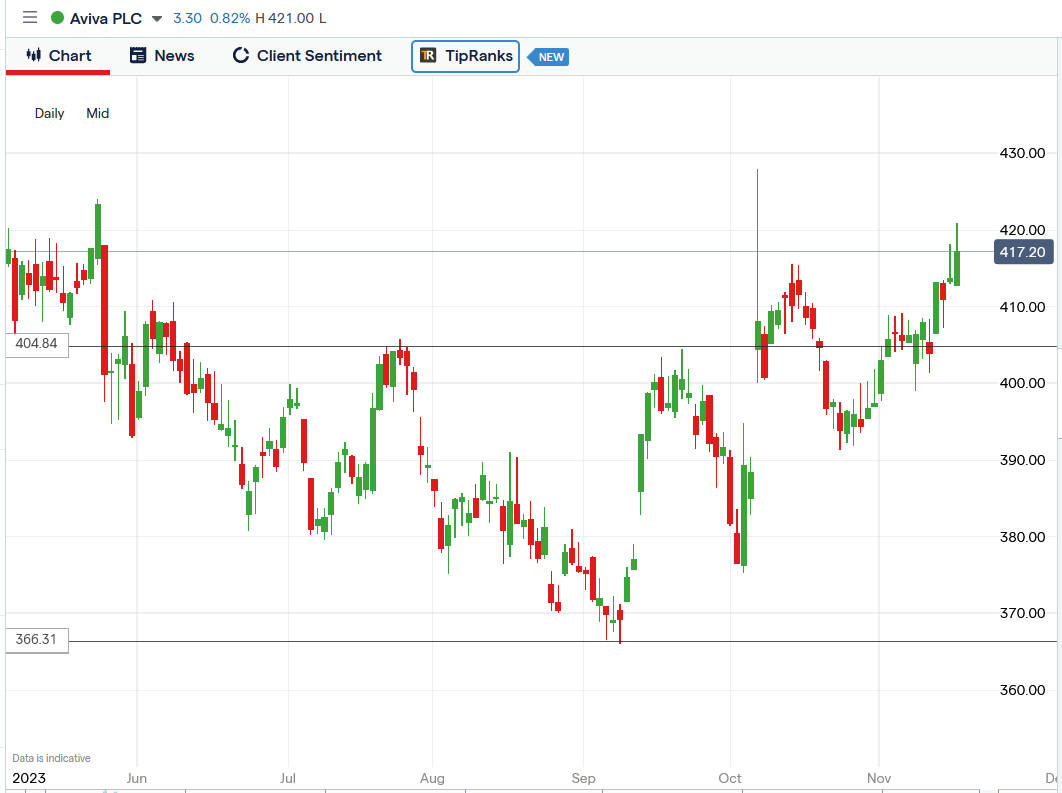Open the TipRanks tab
The height and width of the screenshot is (793, 1062).
(465, 56)
